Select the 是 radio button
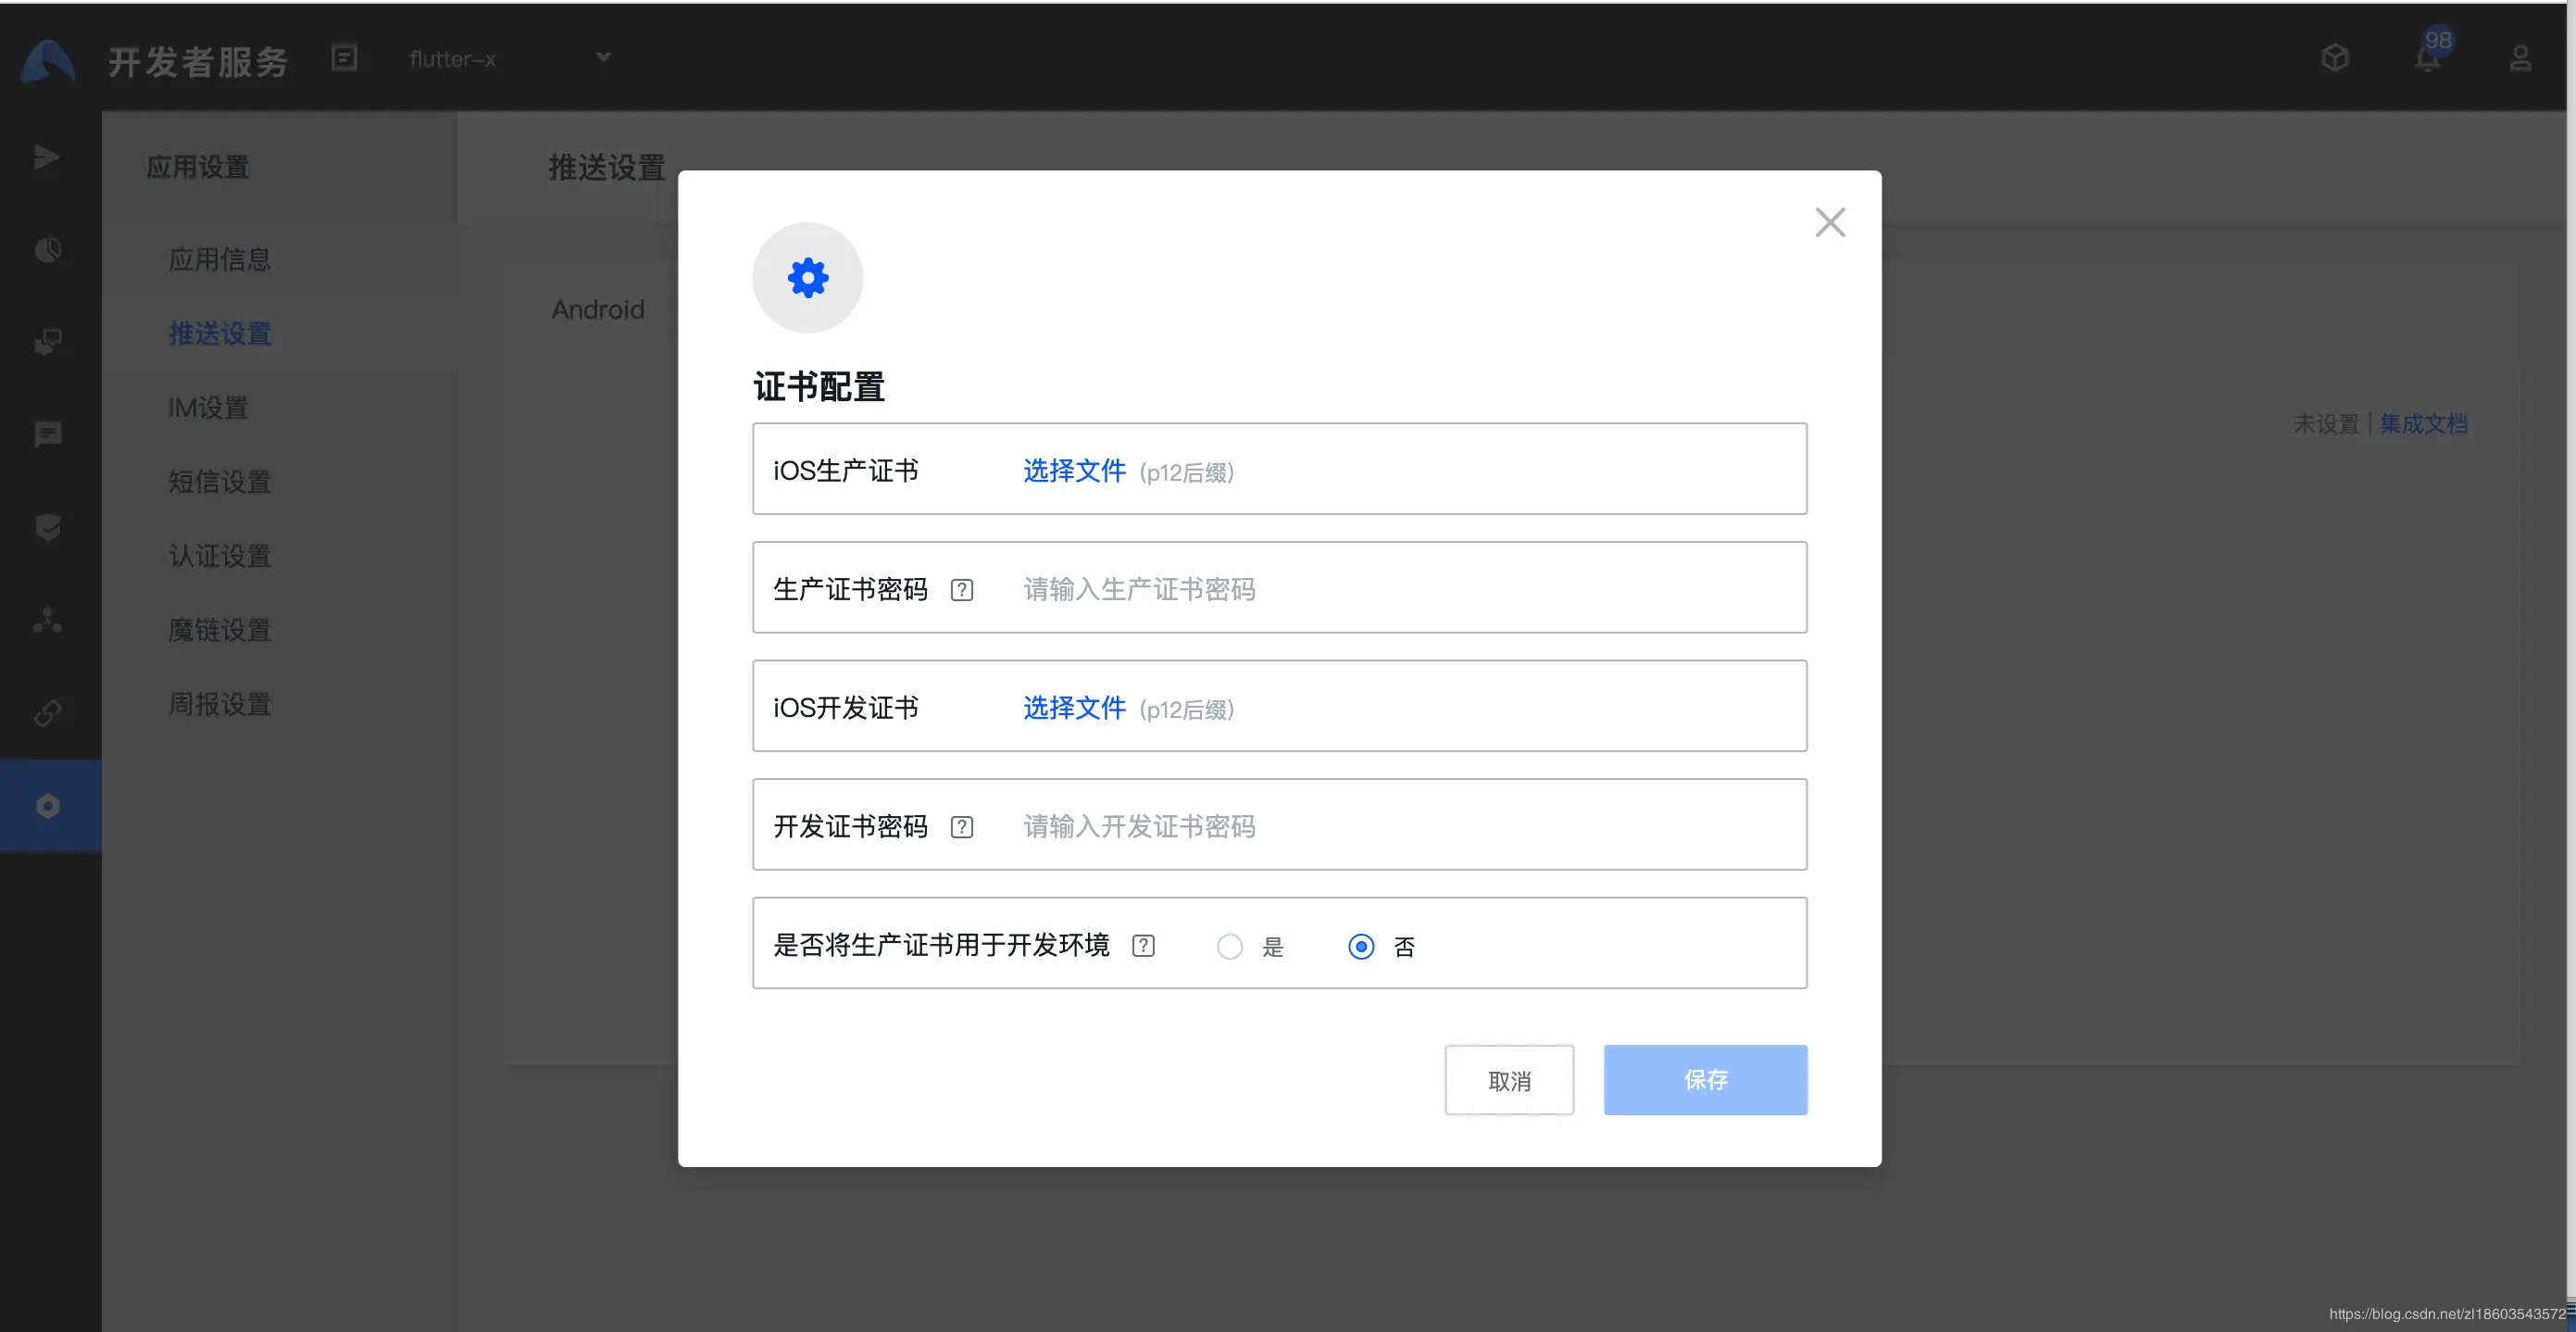 click(x=1230, y=946)
